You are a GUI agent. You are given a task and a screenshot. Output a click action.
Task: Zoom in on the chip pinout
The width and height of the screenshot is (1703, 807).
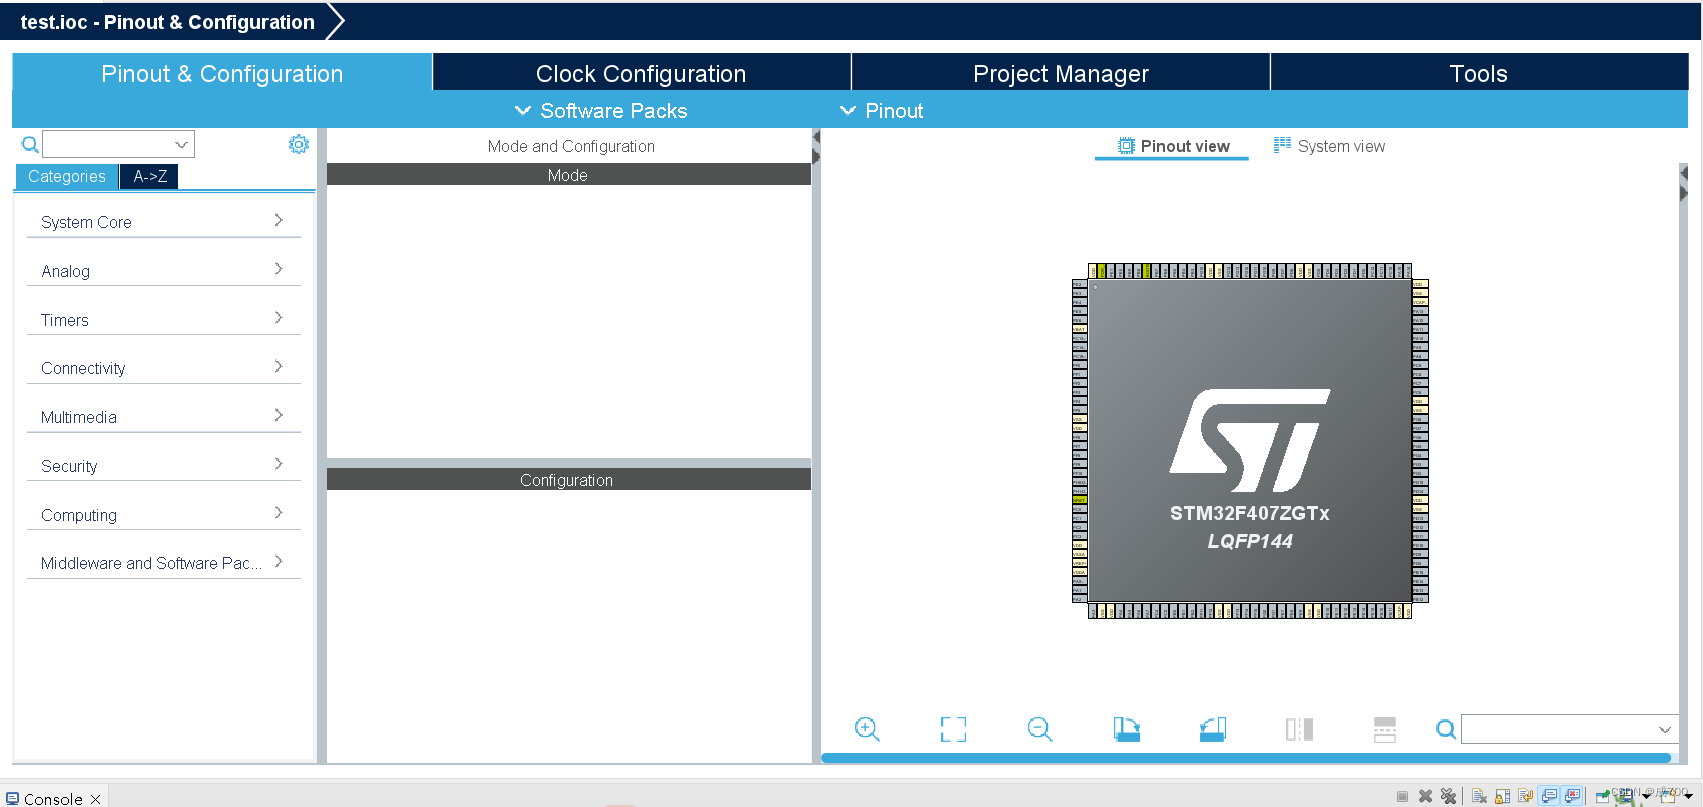click(x=867, y=729)
